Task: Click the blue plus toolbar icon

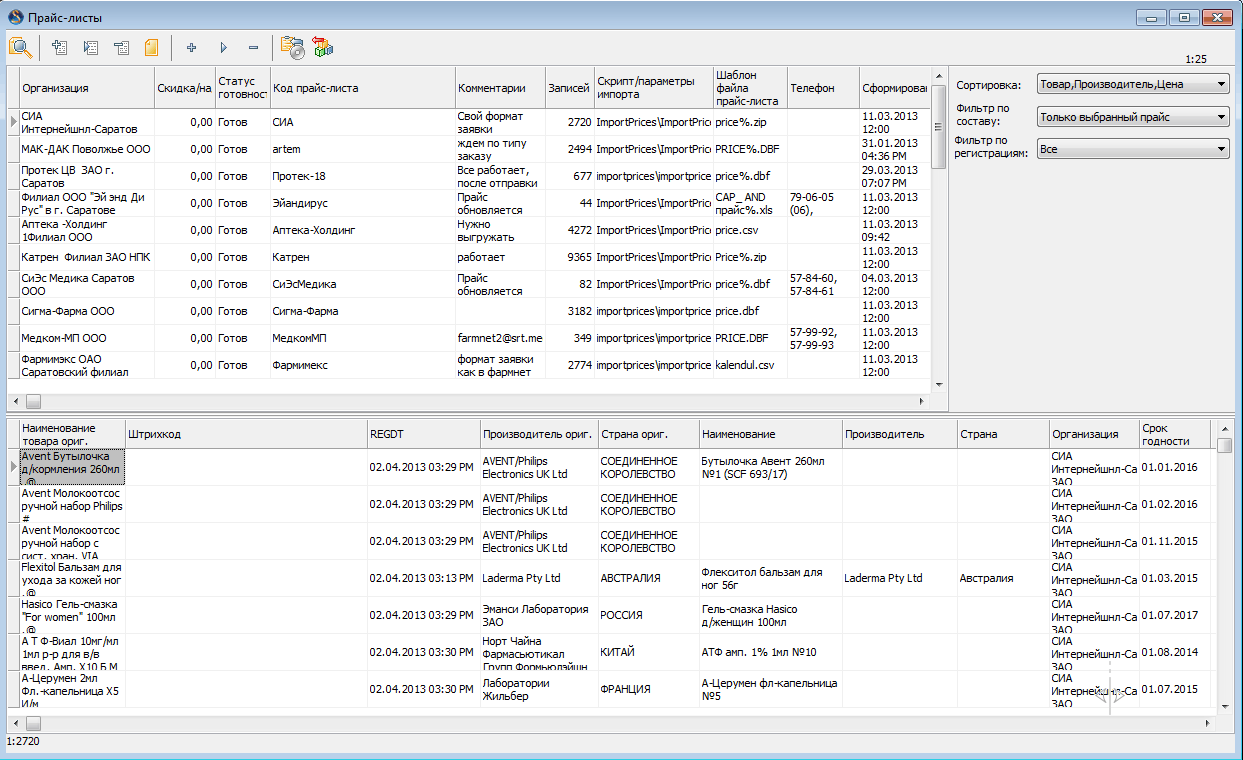Action: click(x=192, y=47)
